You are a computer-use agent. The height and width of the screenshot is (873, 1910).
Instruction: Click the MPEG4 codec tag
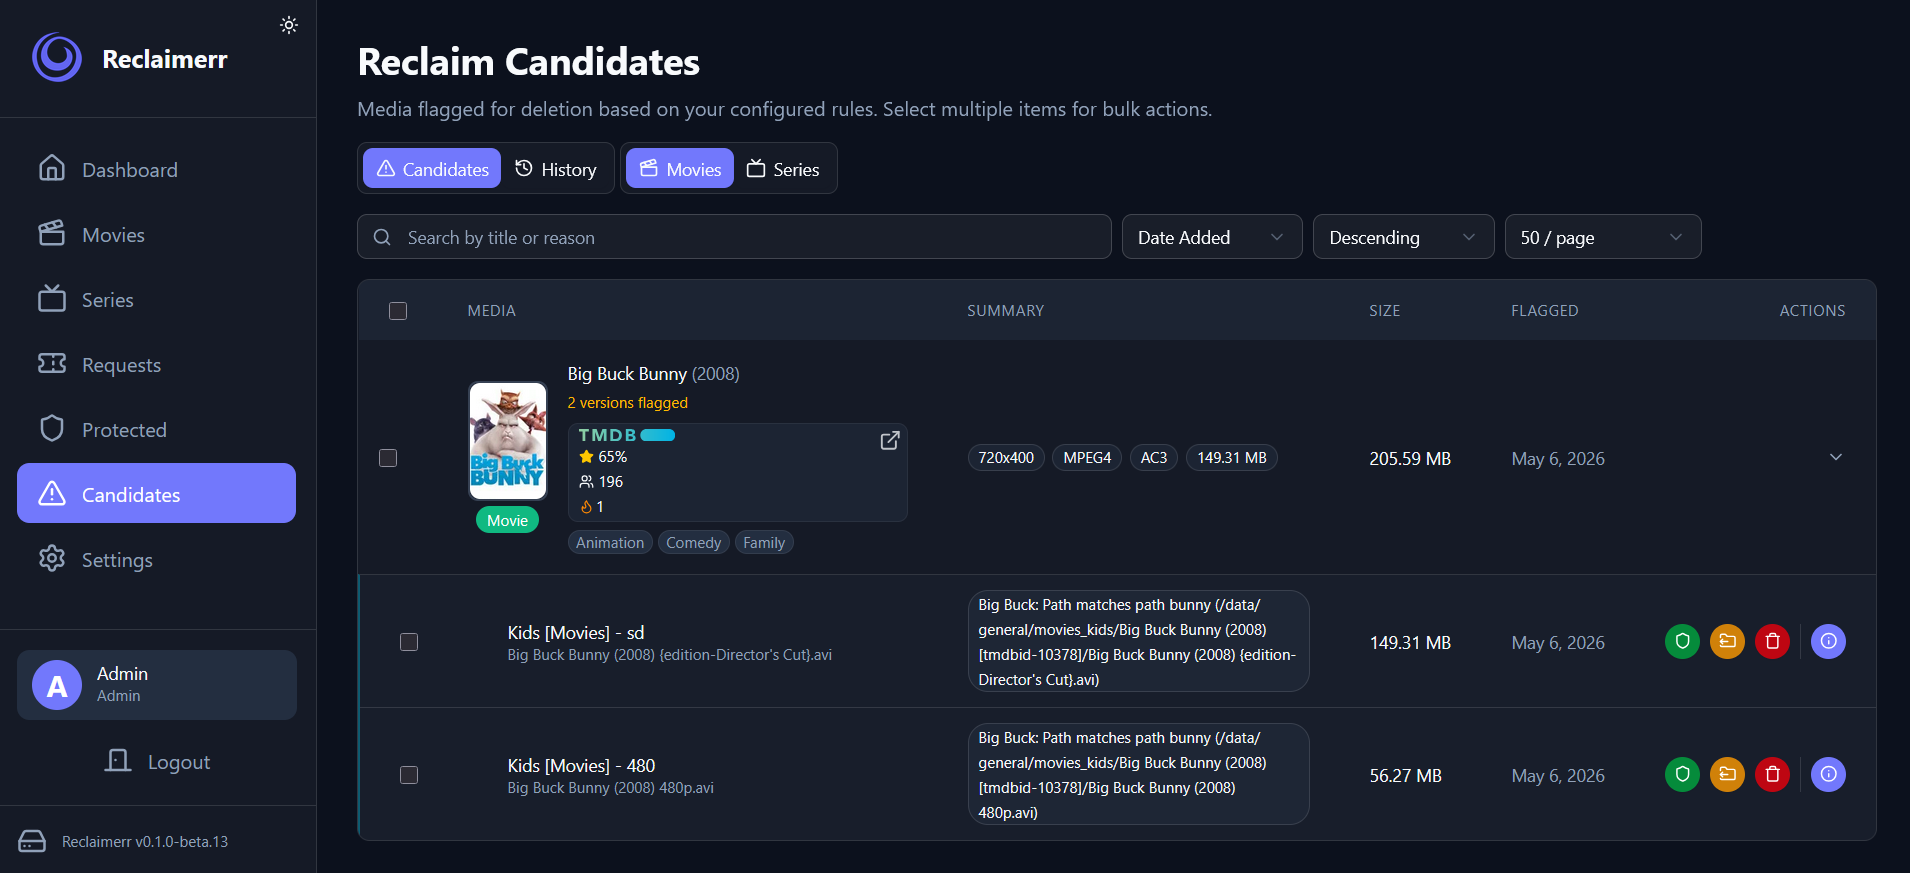[x=1087, y=457]
